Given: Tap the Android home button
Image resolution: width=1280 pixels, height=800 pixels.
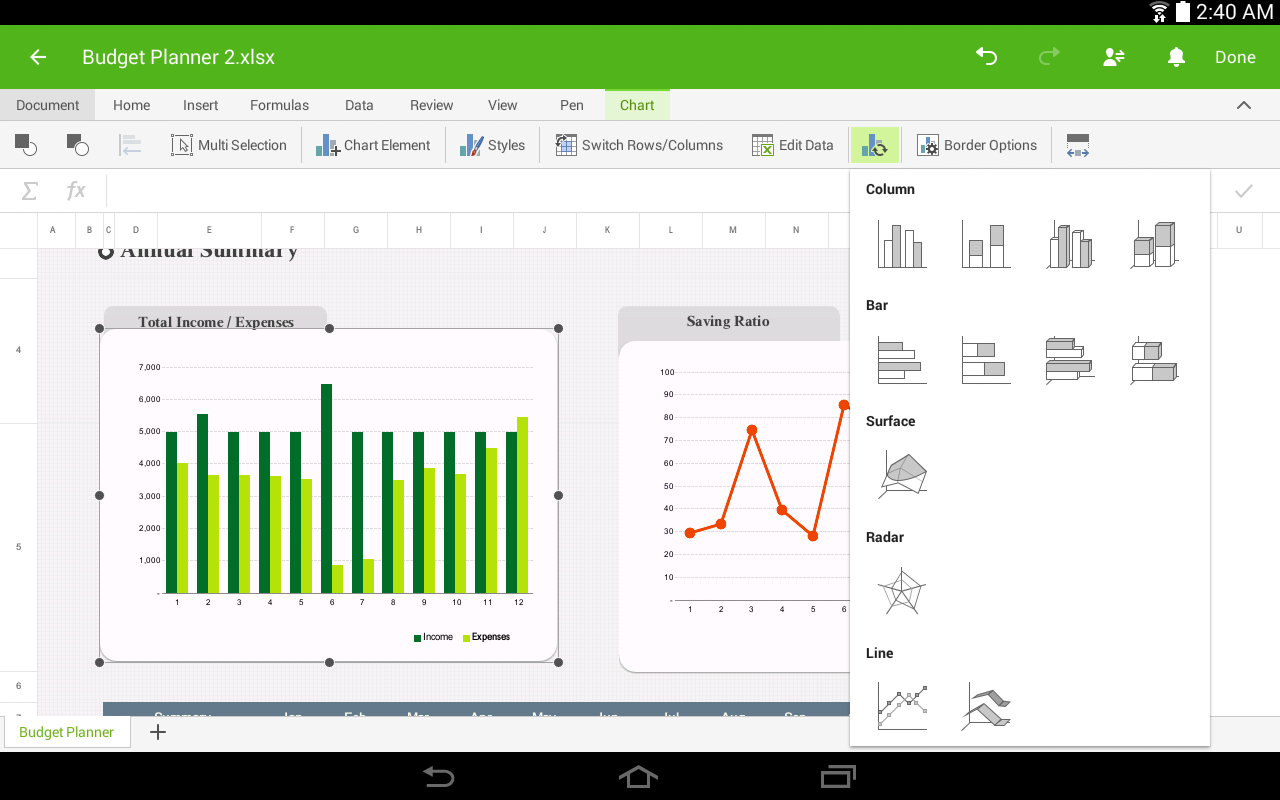Looking at the screenshot, I should pyautogui.click(x=639, y=776).
